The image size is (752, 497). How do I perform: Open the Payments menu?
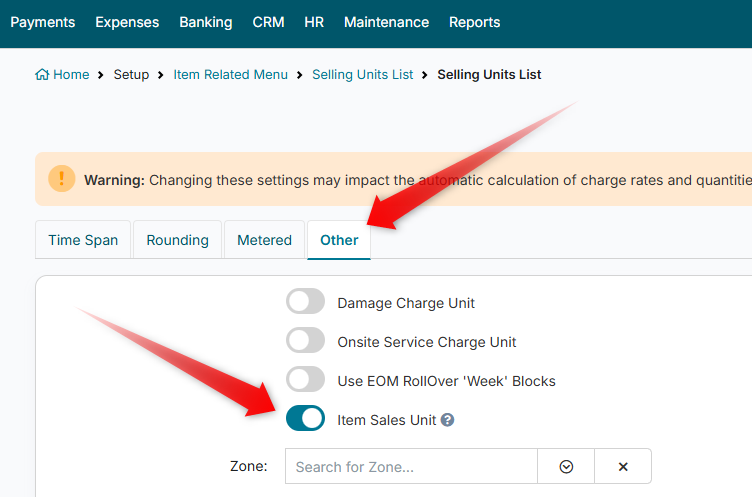point(43,22)
